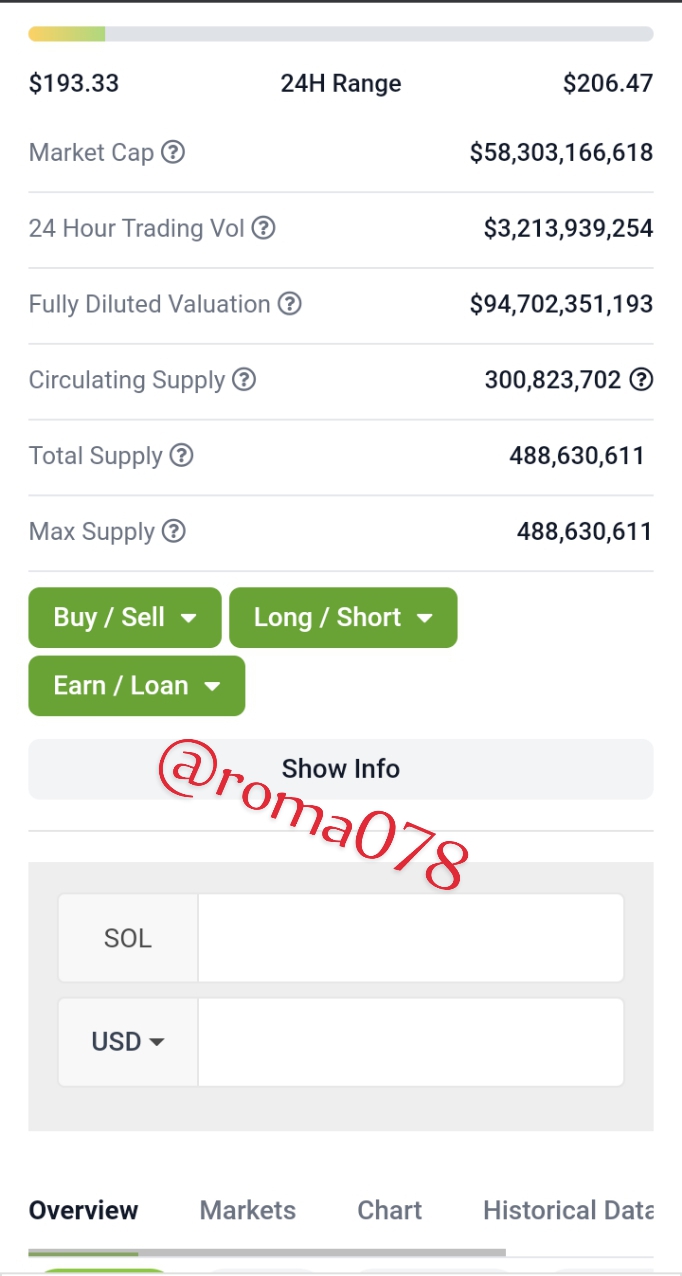682x1276 pixels.
Task: Go to the Historical Data tab
Action: [568, 1210]
